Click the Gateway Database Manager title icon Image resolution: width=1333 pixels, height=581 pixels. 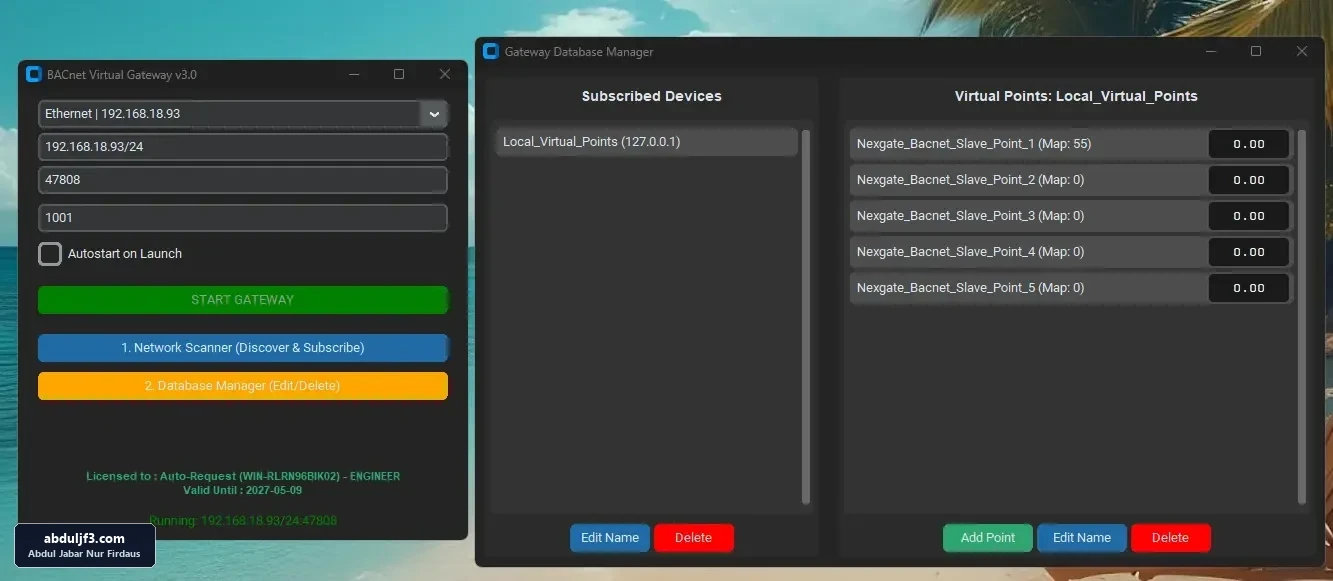pyautogui.click(x=490, y=52)
